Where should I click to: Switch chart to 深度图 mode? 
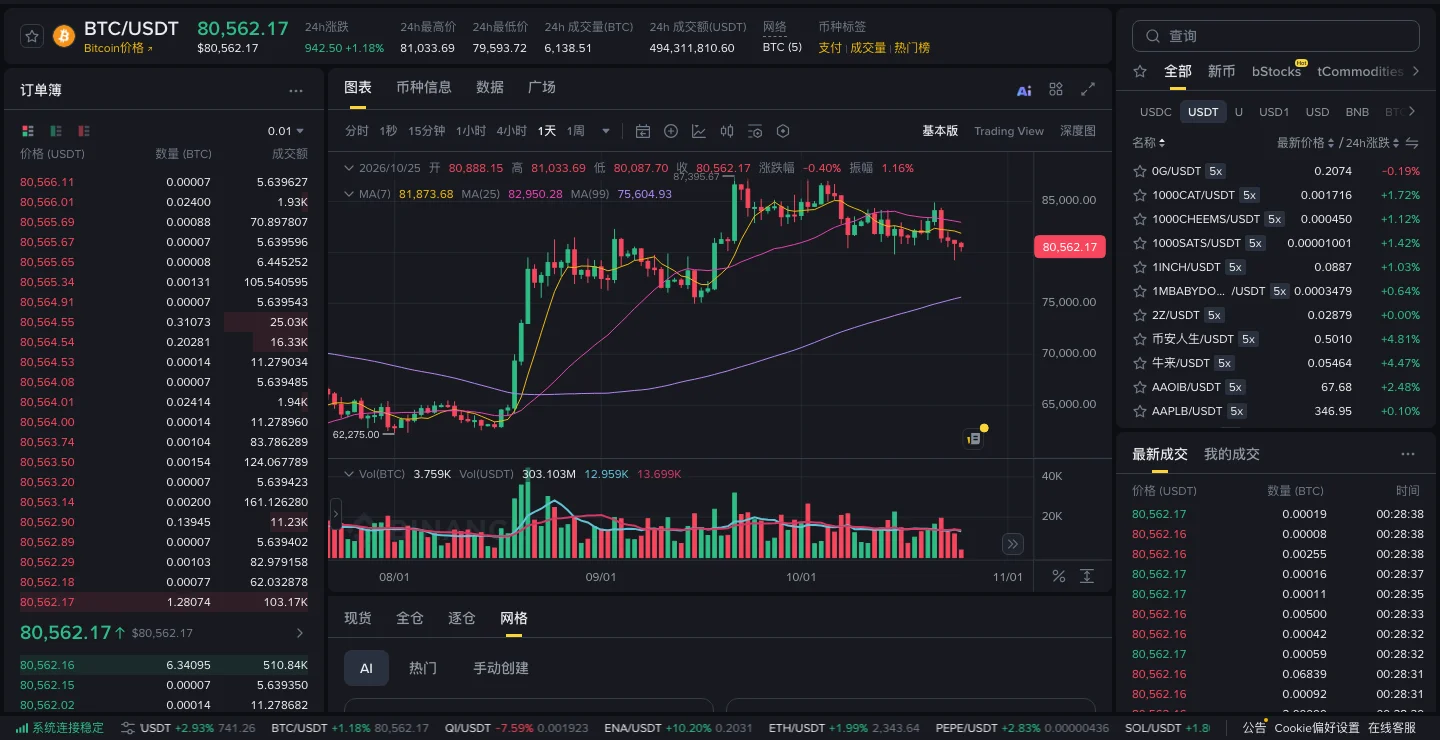[1078, 131]
